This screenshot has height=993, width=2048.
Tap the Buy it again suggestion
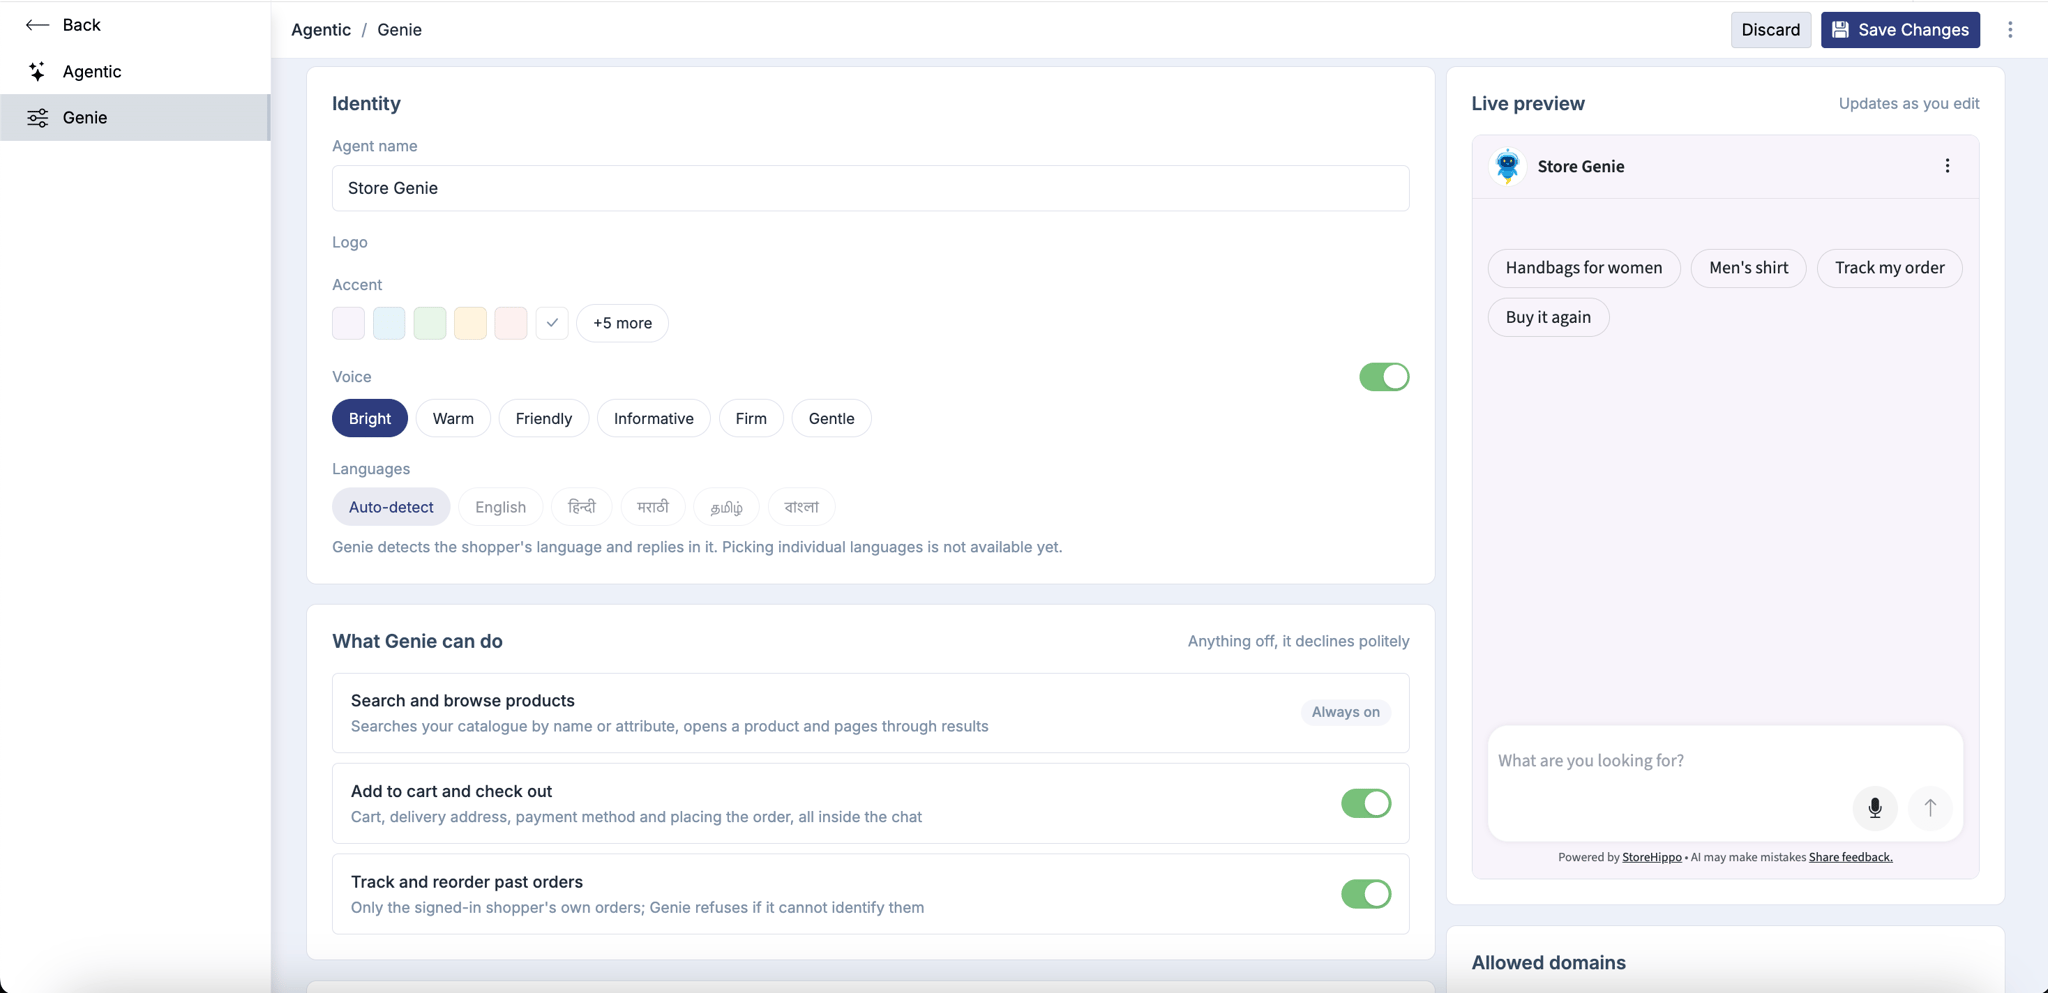coord(1548,317)
